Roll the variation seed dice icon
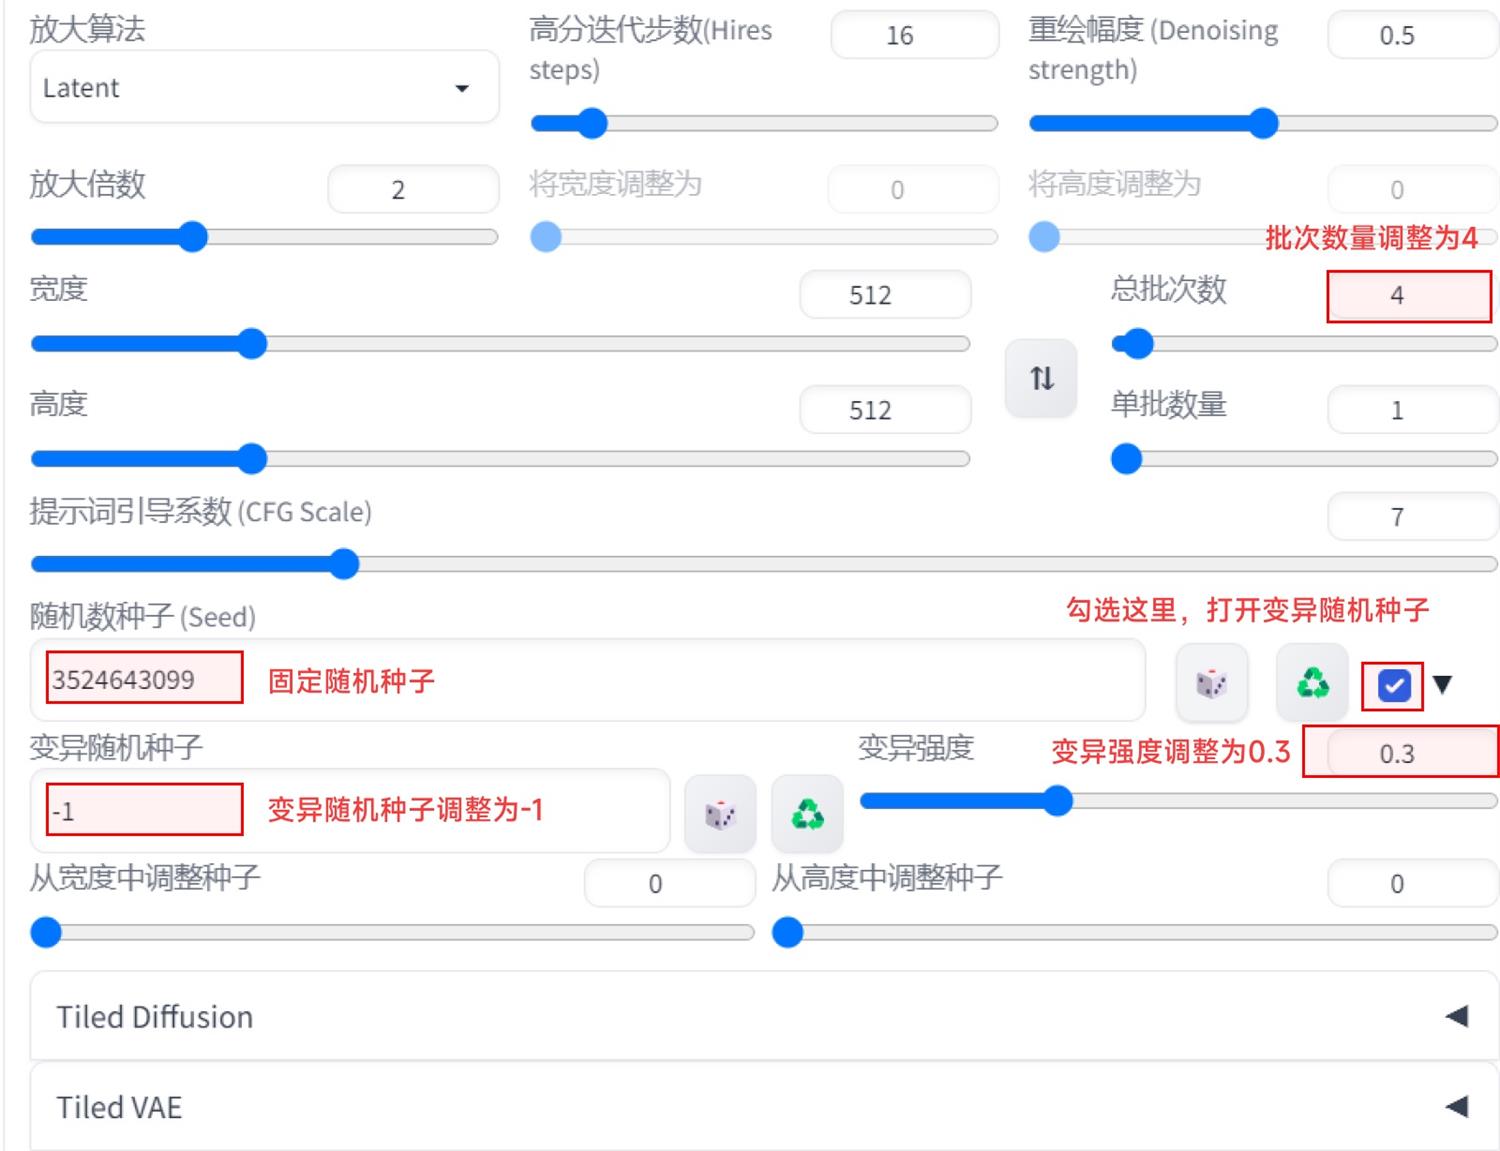 pyautogui.click(x=719, y=812)
